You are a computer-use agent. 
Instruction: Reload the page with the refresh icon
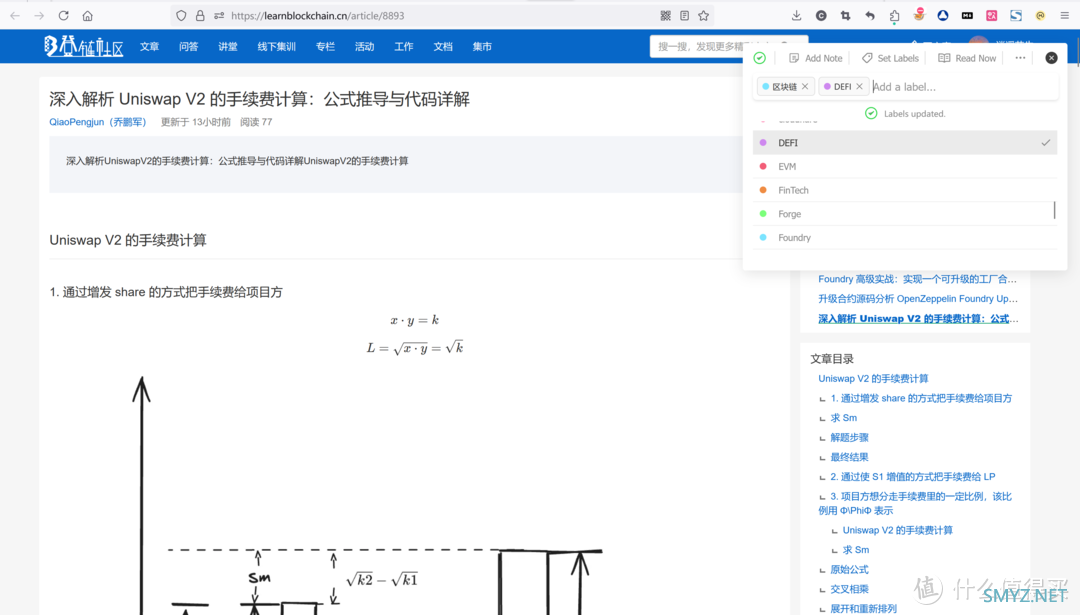click(x=63, y=15)
